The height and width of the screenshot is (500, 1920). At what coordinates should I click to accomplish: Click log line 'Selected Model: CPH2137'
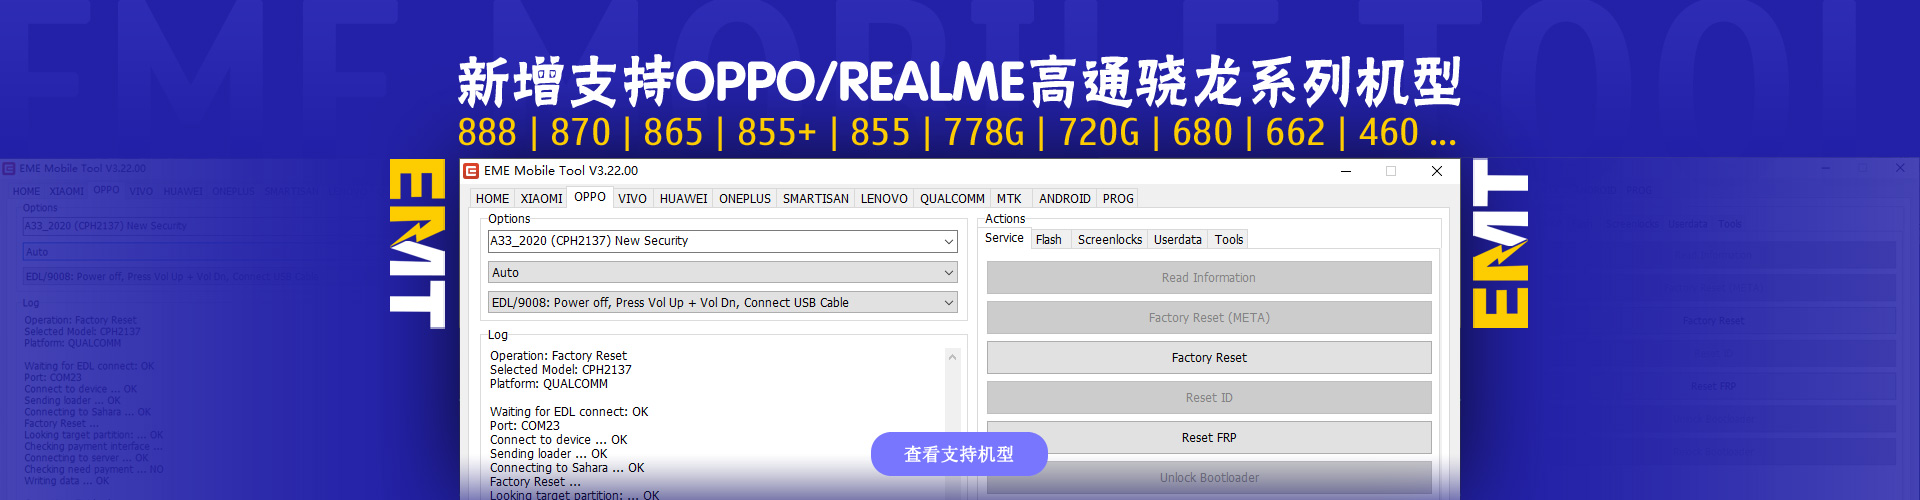561,370
